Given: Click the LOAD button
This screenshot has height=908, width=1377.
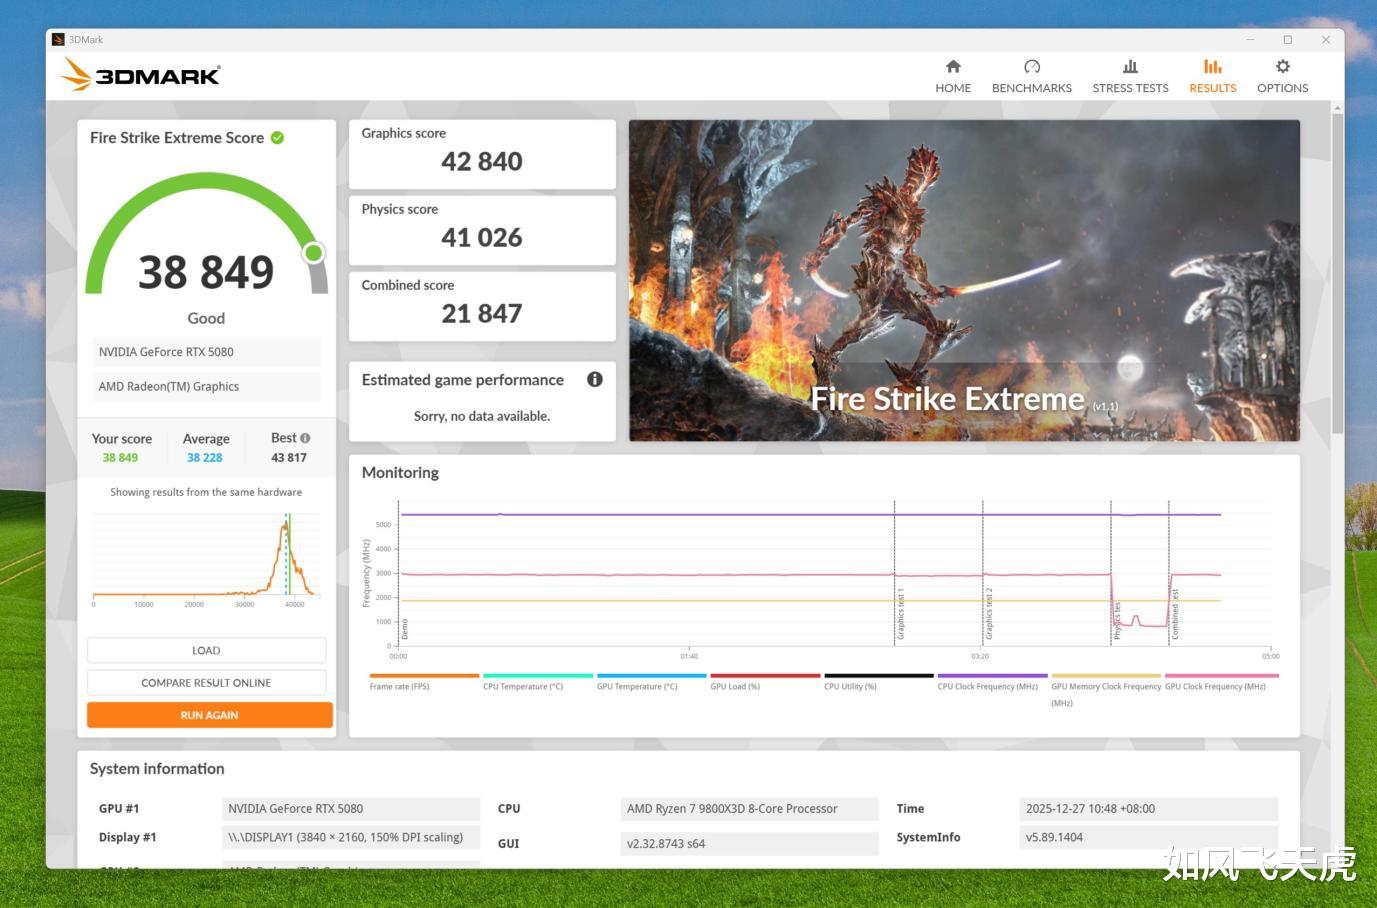Looking at the screenshot, I should pyautogui.click(x=206, y=650).
